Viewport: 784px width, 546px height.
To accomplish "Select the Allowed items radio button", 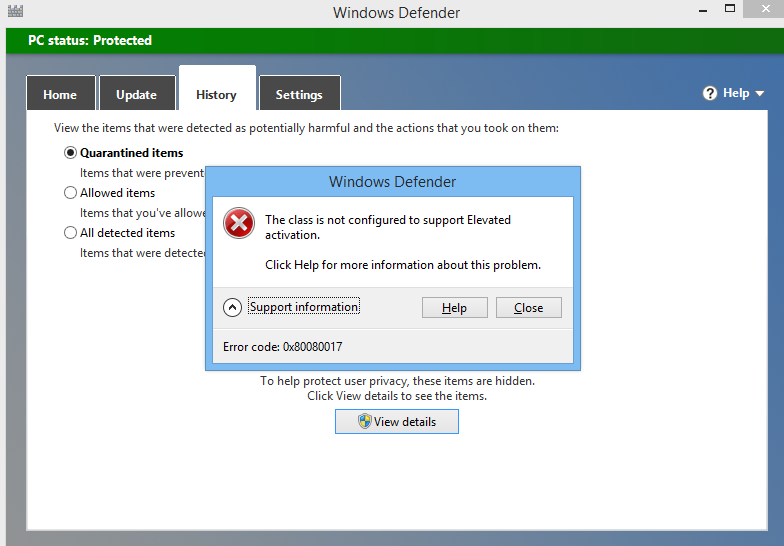I will 70,192.
